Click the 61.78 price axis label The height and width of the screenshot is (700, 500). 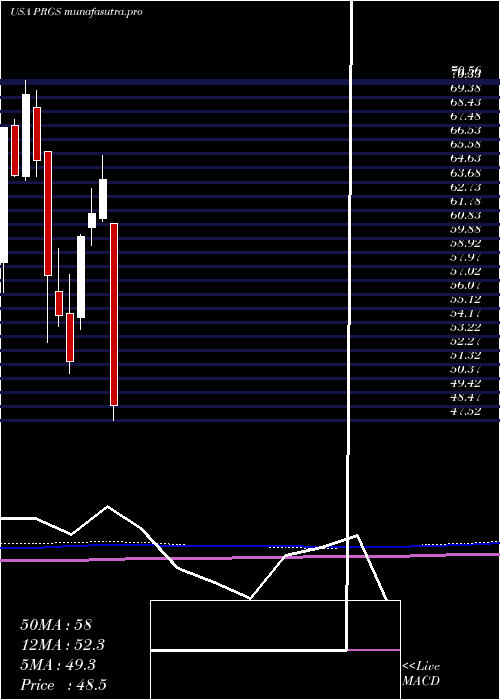(x=465, y=201)
